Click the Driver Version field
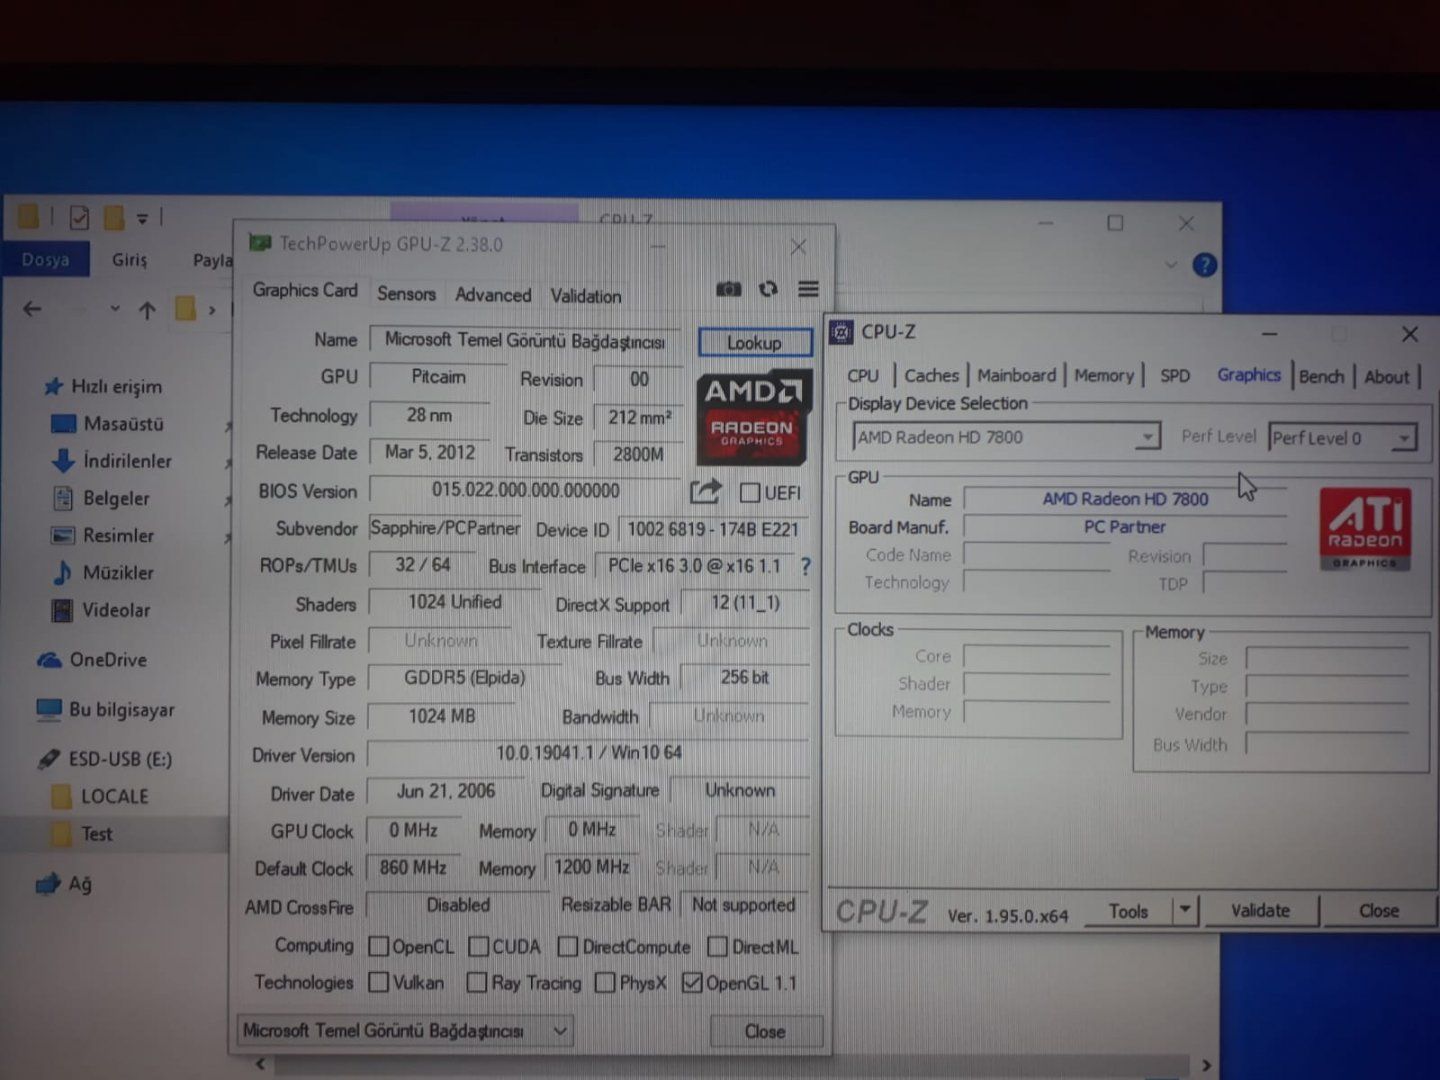The width and height of the screenshot is (1440, 1080). click(588, 753)
